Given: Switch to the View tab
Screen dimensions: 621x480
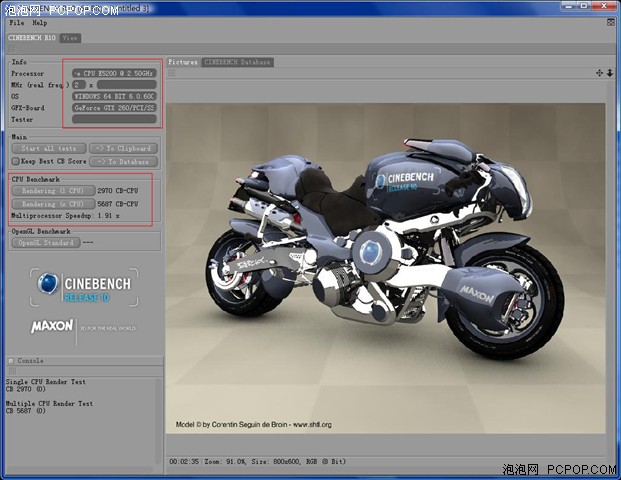Looking at the screenshot, I should (70, 38).
